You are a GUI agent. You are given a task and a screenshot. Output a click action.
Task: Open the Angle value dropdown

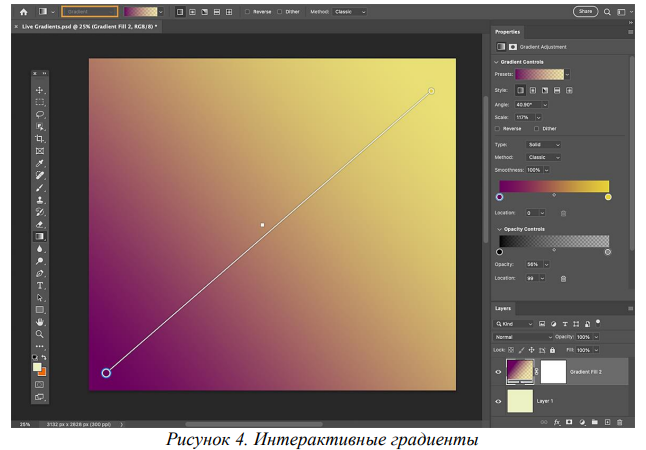pos(545,105)
